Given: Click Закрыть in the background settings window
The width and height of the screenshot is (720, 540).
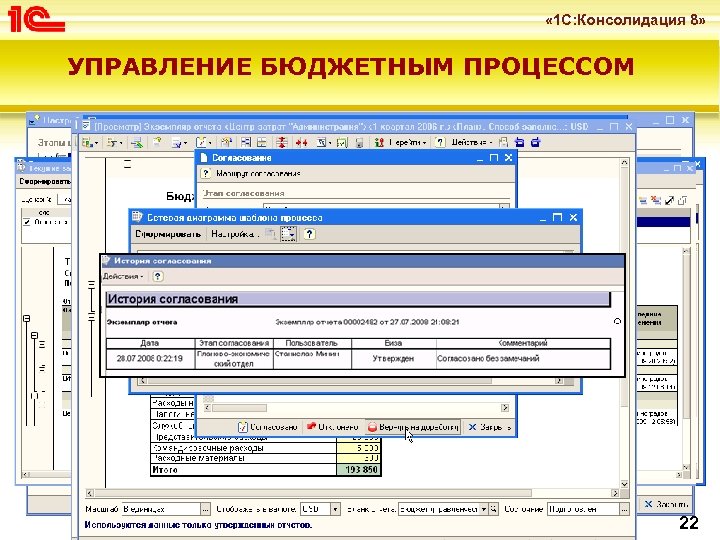Looking at the screenshot, I should [666, 504].
